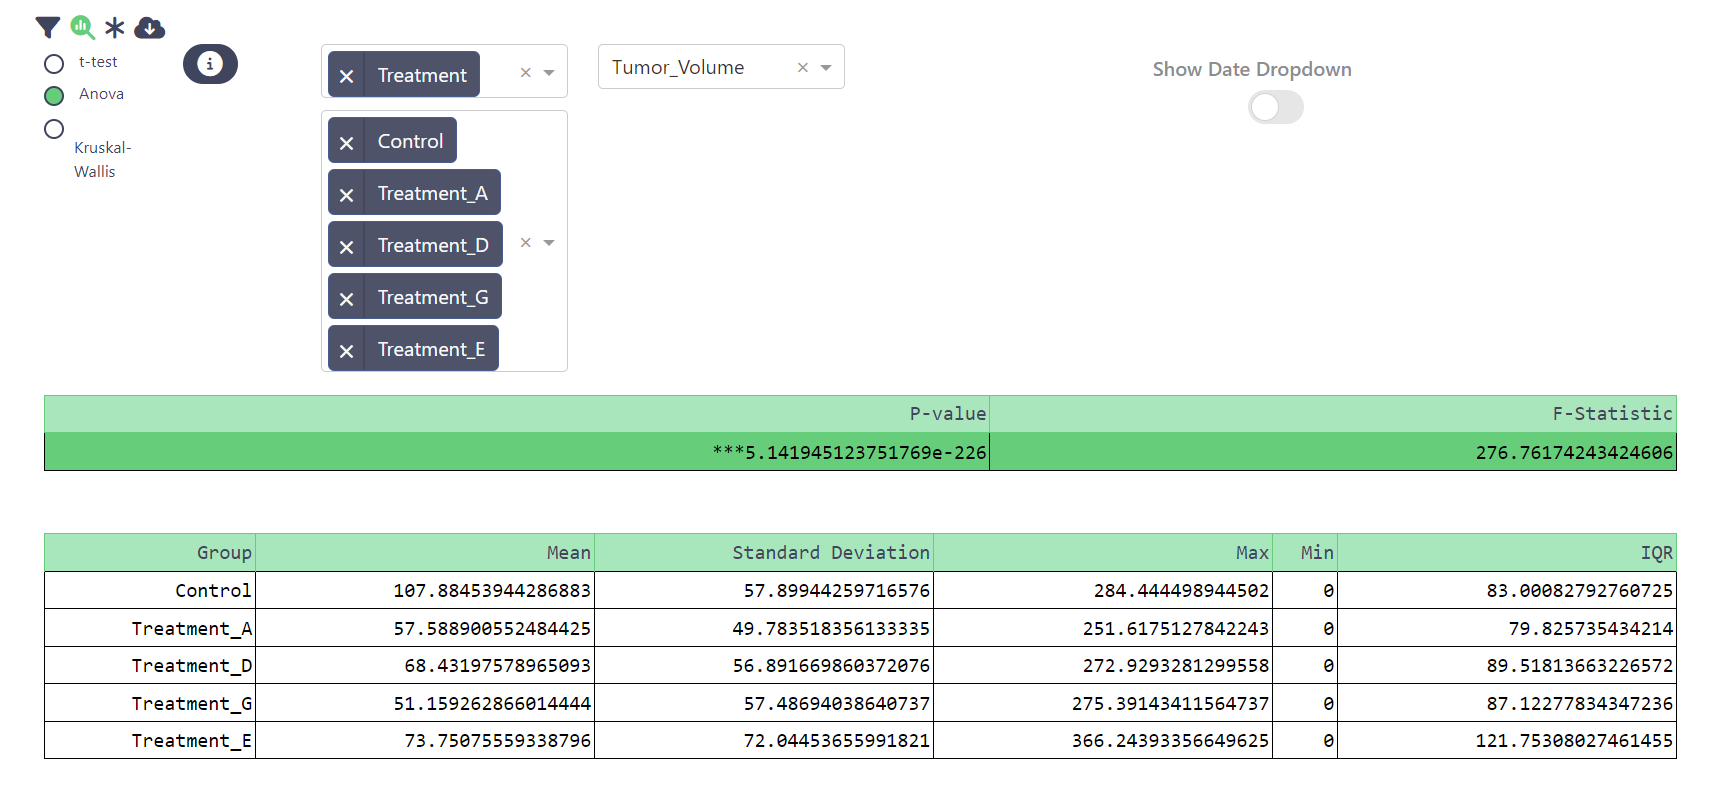The width and height of the screenshot is (1710, 792).
Task: Click Treatment_E max value 366.24393356649625
Action: click(x=1170, y=740)
